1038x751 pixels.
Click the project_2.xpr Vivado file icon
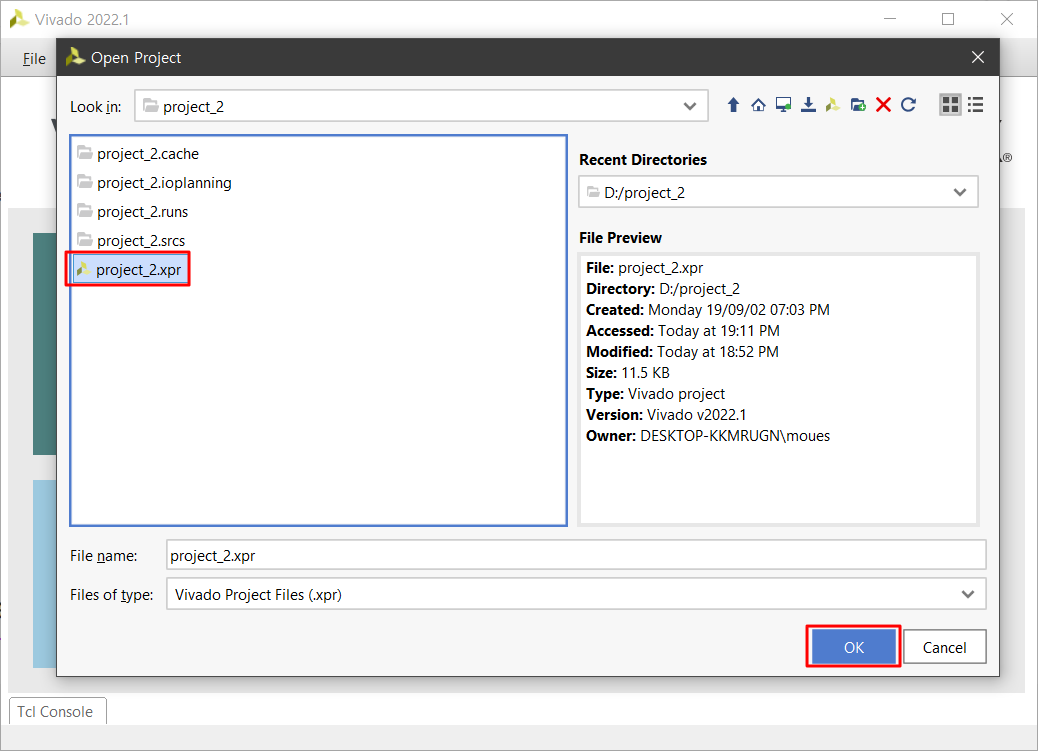(83, 269)
